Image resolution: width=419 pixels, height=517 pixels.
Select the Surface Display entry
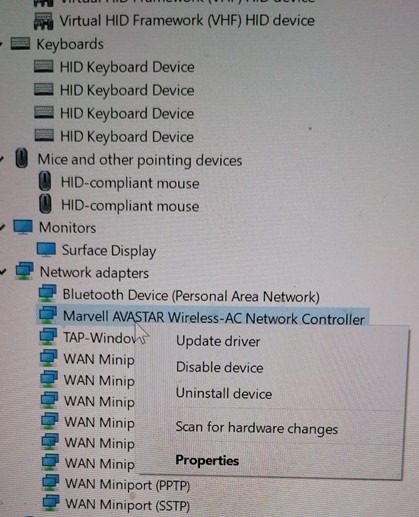(x=109, y=251)
